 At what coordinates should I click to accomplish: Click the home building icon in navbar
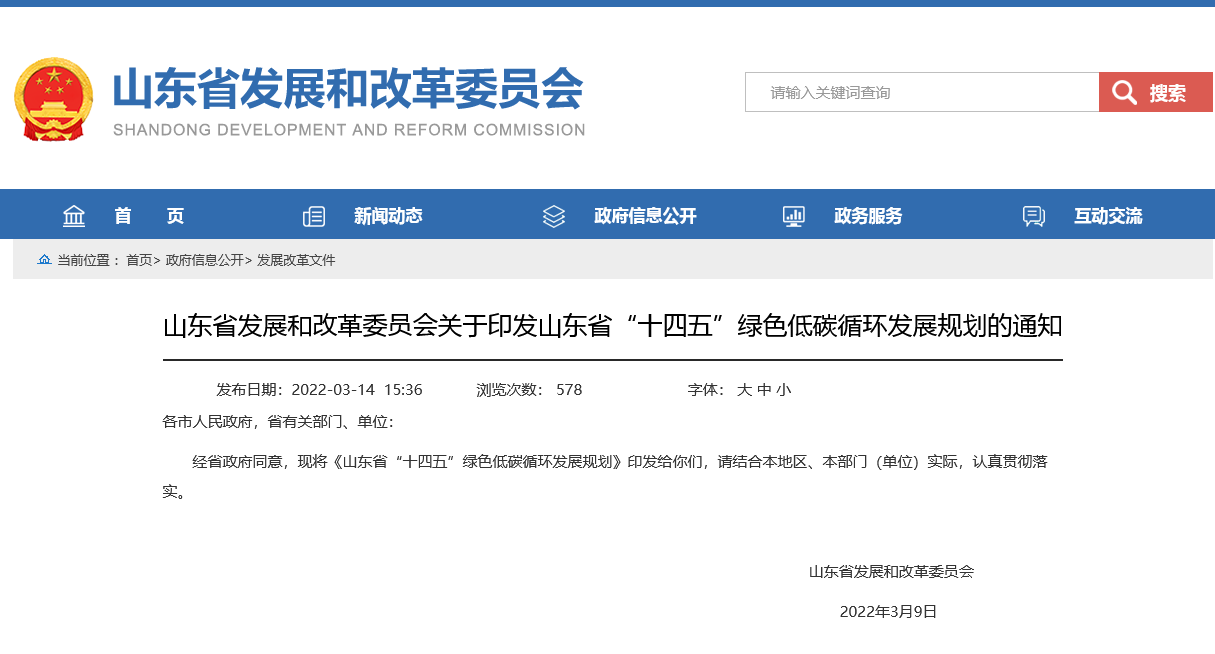pyautogui.click(x=74, y=216)
